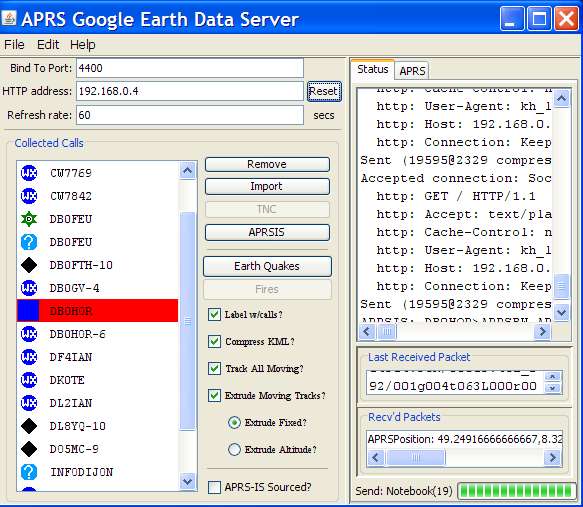Switch to the APRS tab
583x507 pixels.
[x=412, y=71]
